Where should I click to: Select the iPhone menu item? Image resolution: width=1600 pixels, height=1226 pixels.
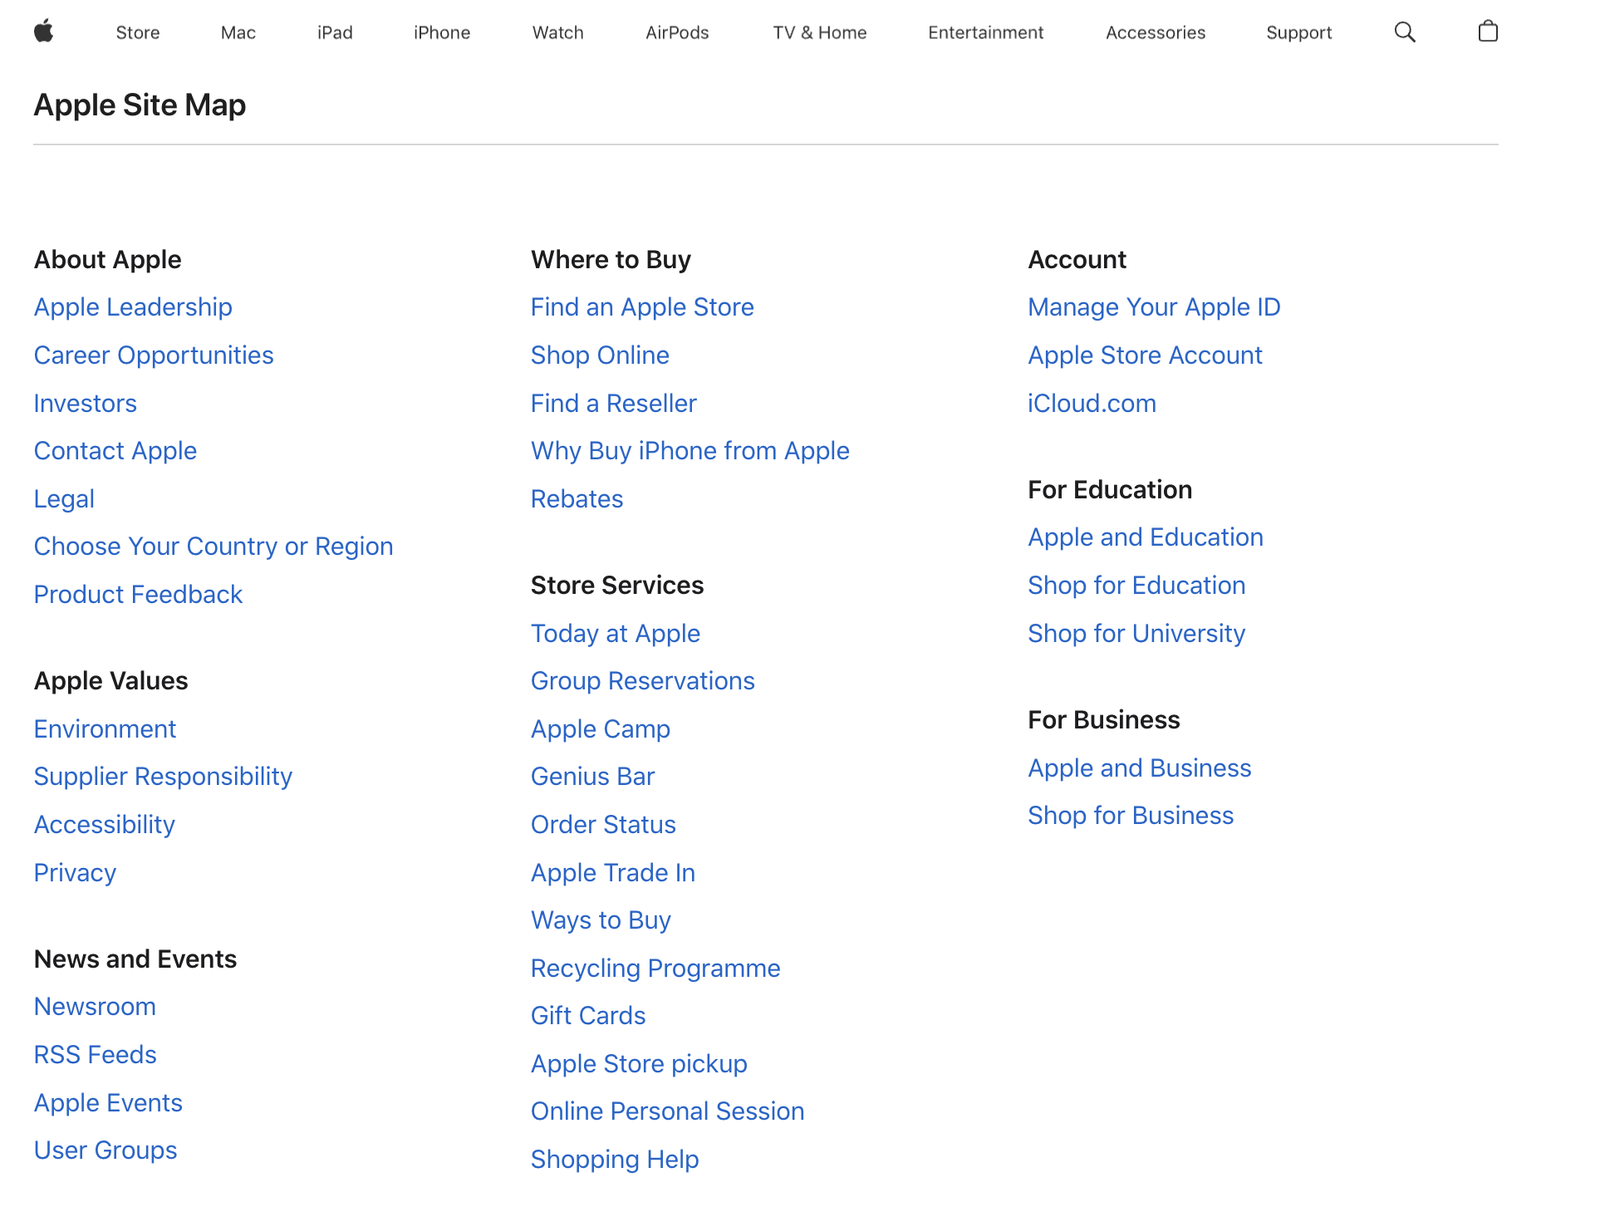click(441, 32)
